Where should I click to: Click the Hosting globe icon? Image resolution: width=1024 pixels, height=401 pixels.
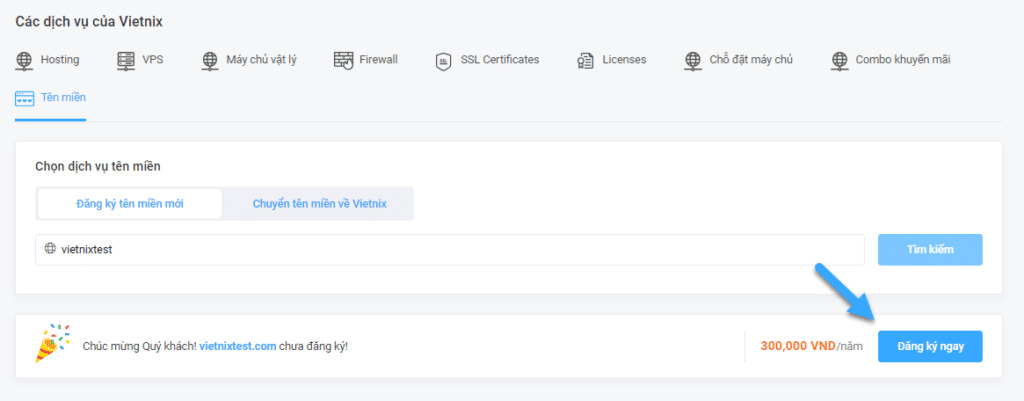(x=24, y=61)
